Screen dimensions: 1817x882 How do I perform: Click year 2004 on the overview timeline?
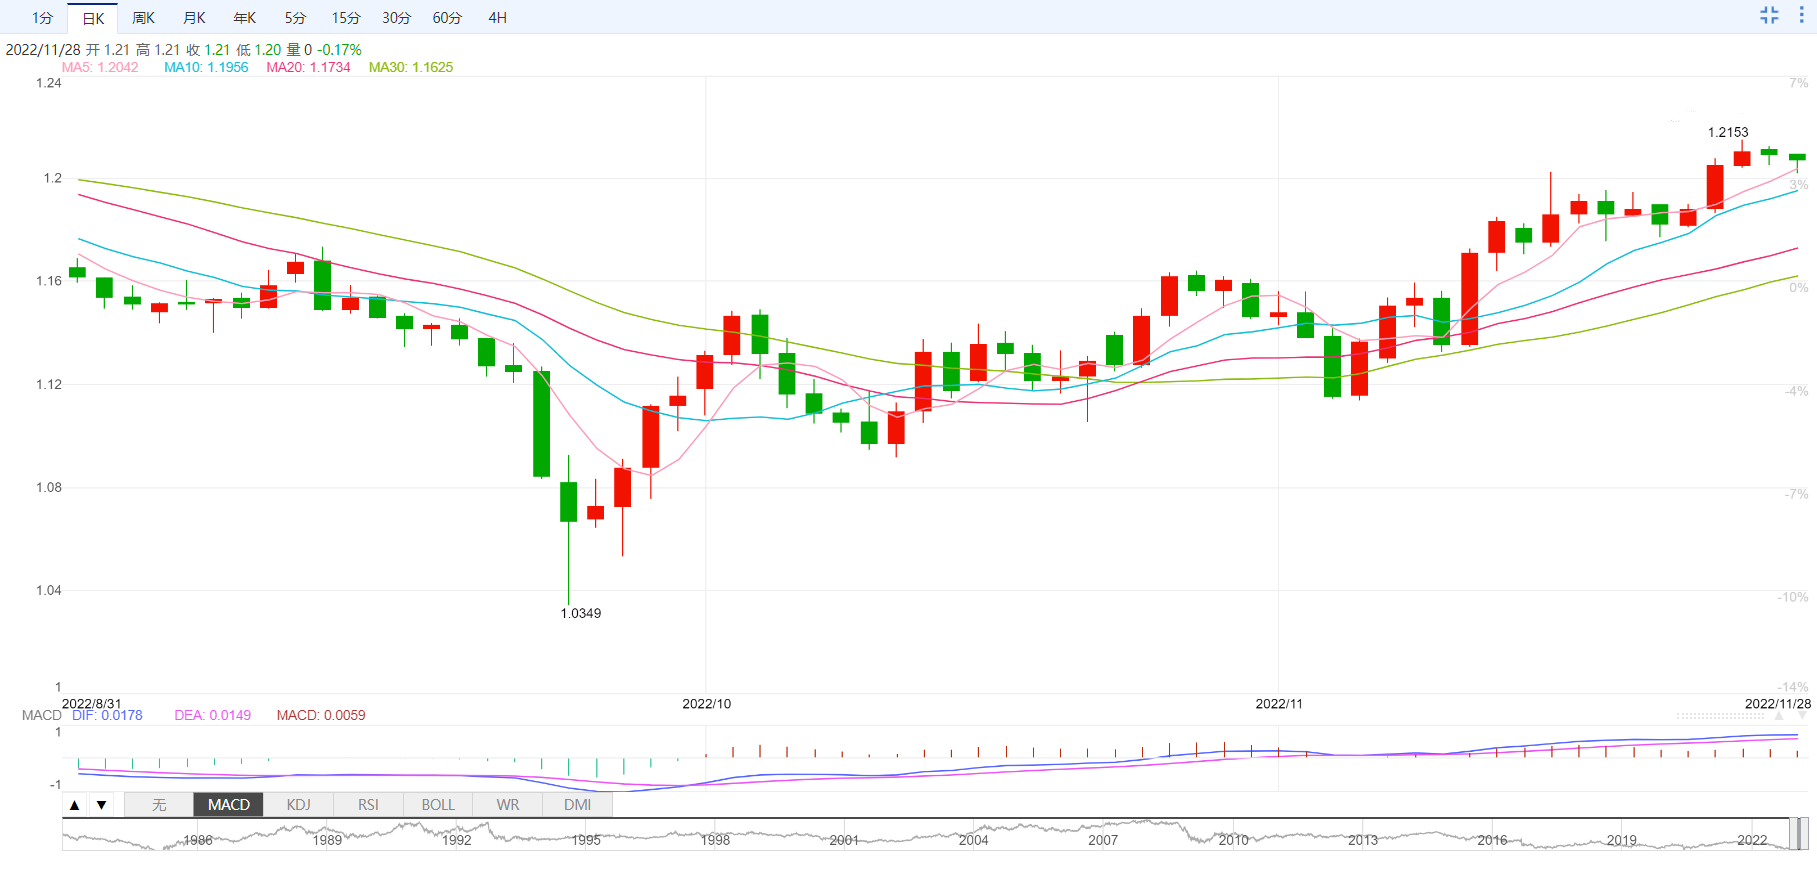tap(974, 840)
